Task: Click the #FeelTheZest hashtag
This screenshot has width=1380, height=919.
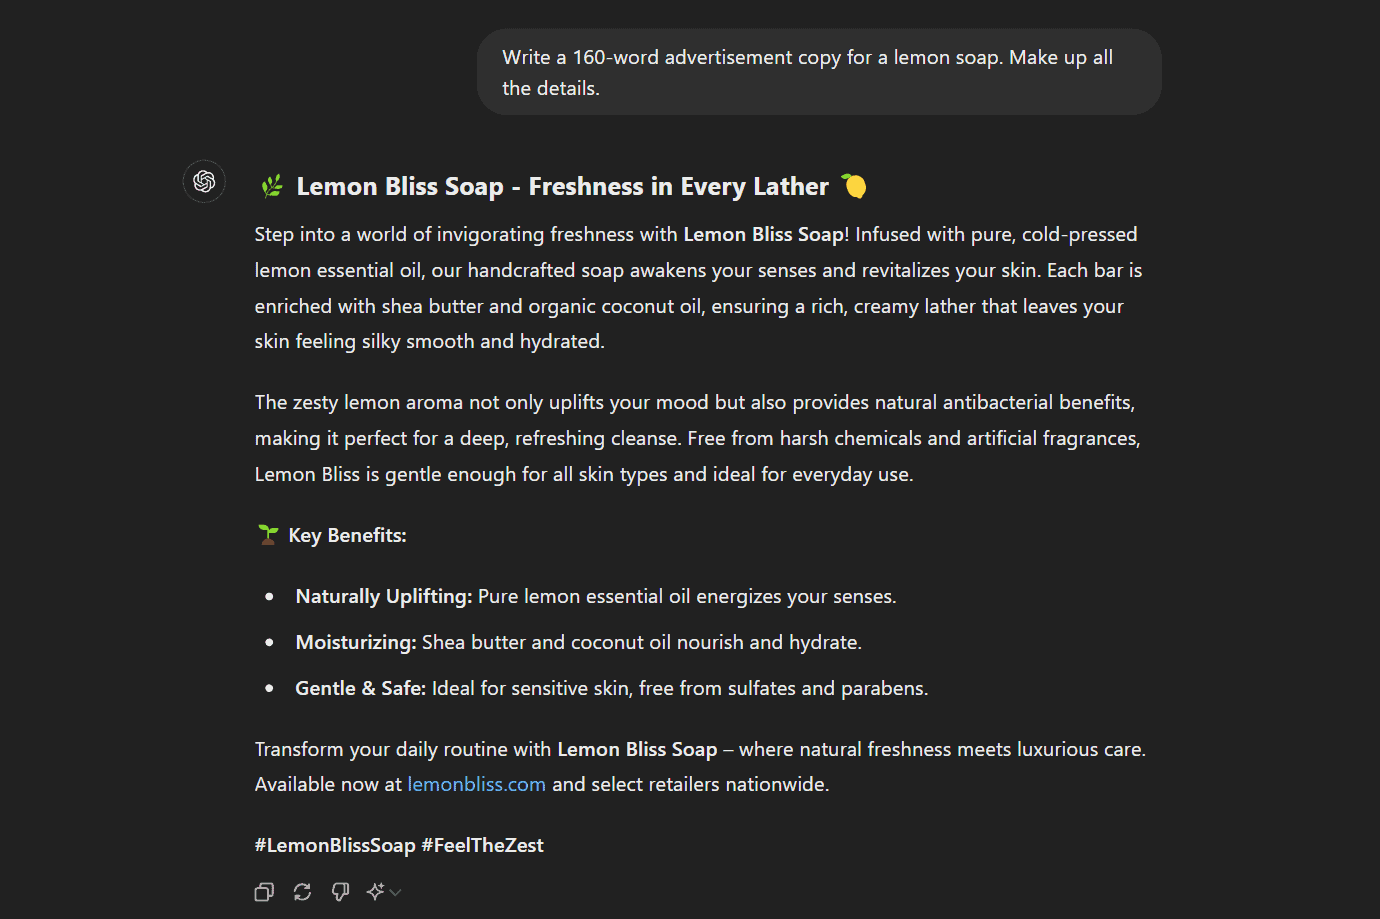Action: pyautogui.click(x=482, y=846)
